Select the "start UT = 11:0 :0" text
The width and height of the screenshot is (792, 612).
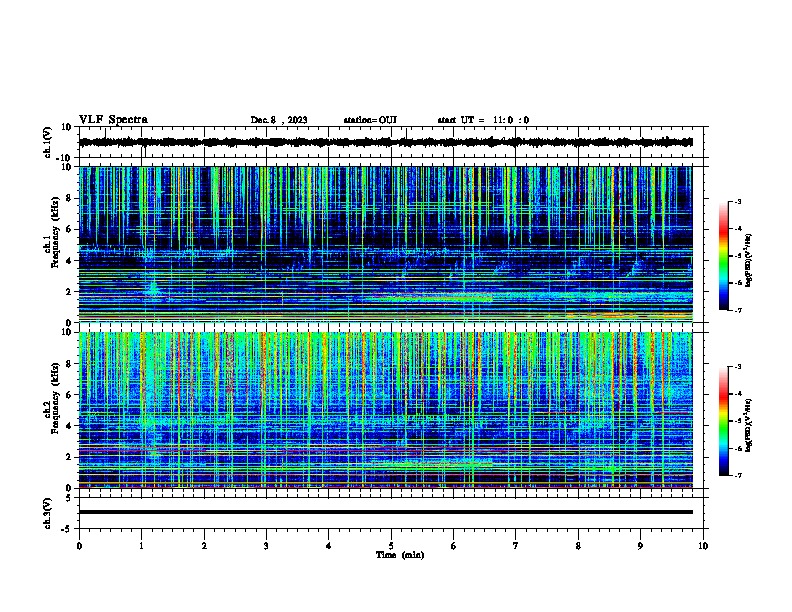click(x=483, y=120)
